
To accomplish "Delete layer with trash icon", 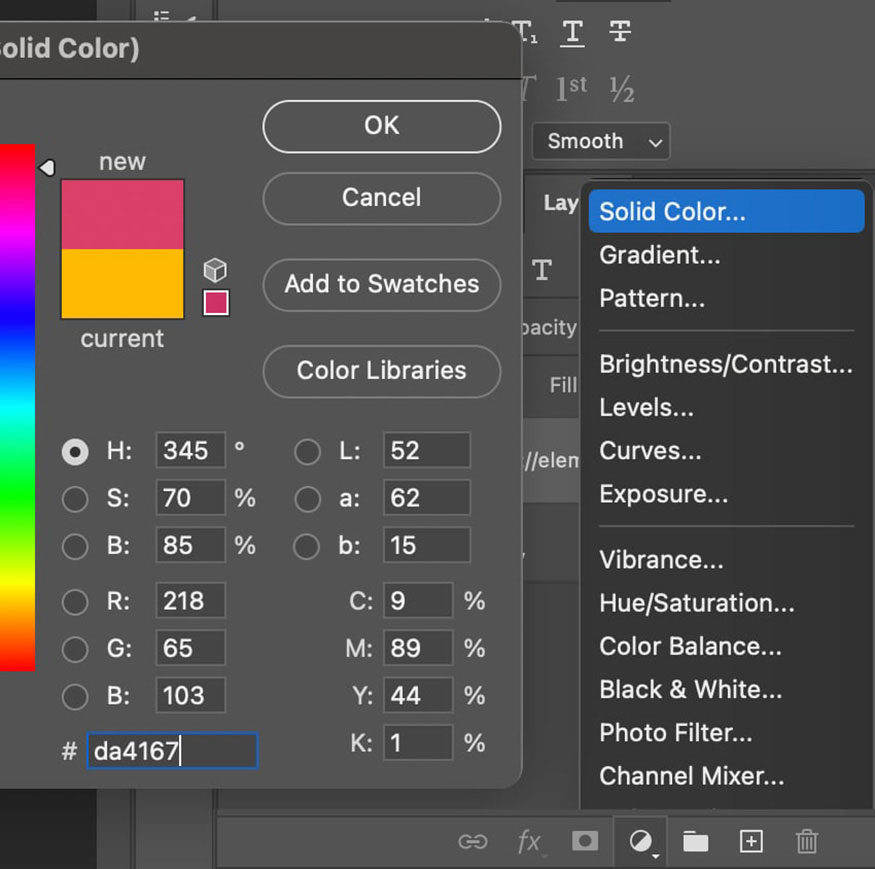I will 806,841.
